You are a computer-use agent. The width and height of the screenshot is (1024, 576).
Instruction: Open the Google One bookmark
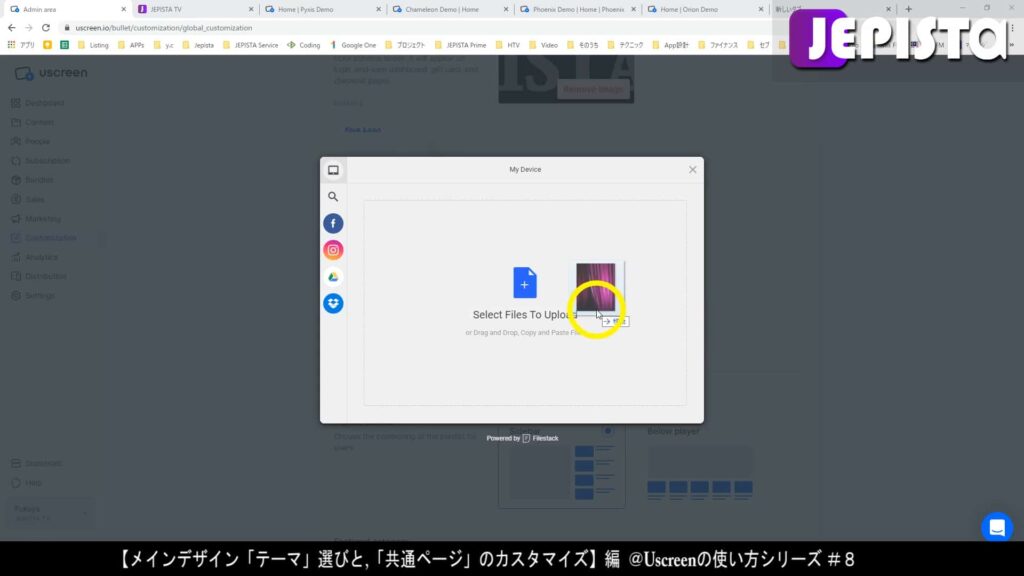[353, 45]
